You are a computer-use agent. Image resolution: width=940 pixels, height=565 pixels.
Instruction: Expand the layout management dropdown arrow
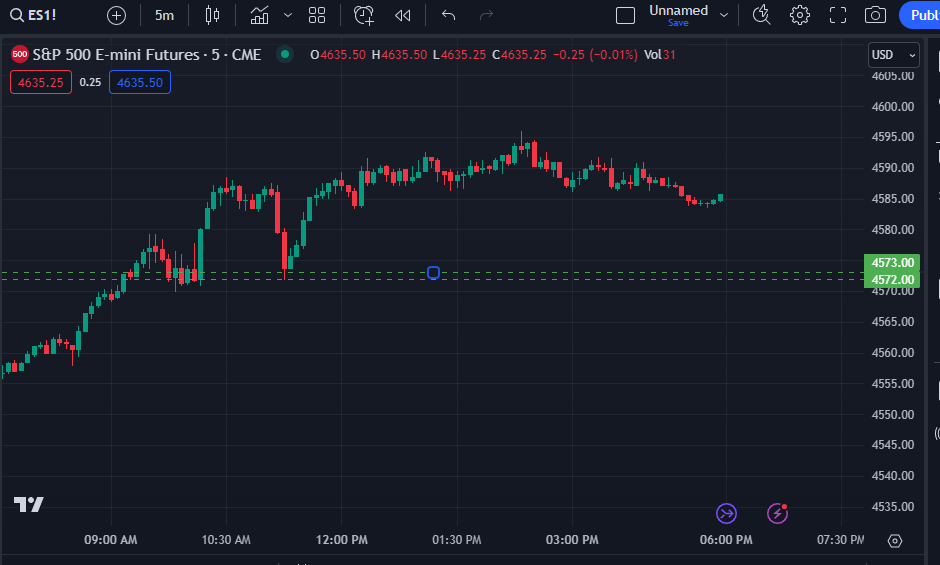pos(724,16)
